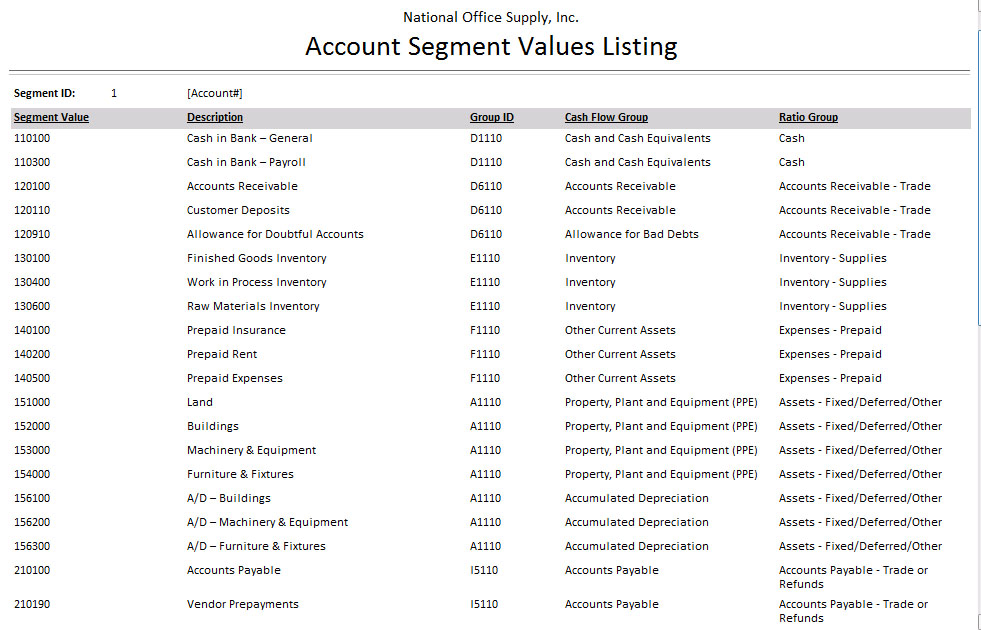This screenshot has width=981, height=630.
Task: Select the Allowance for Bad Debts cash flow group
Action: pyautogui.click(x=632, y=235)
